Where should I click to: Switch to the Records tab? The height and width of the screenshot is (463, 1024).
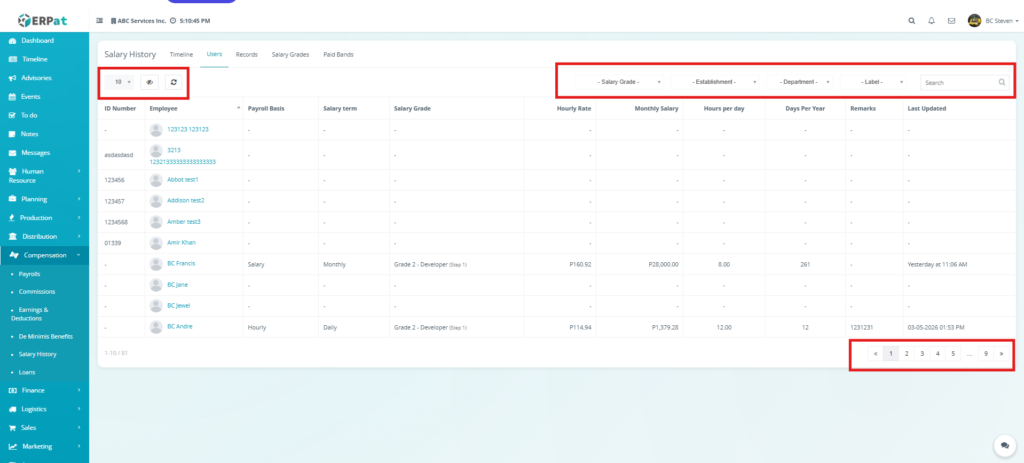[x=246, y=54]
